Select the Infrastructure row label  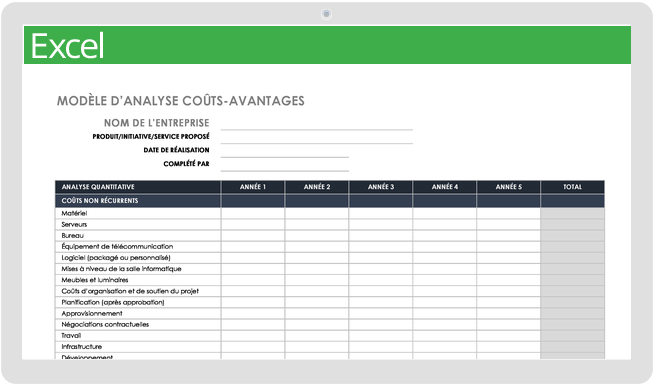[81, 347]
